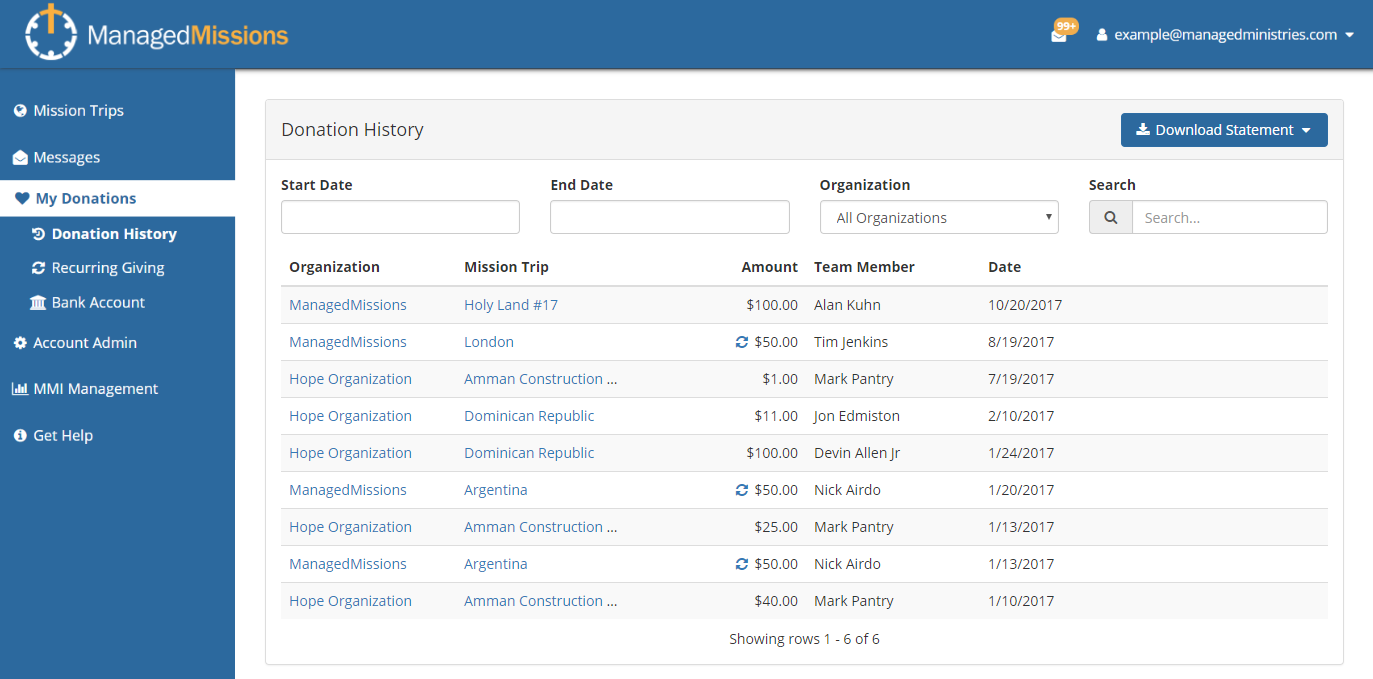The image size is (1373, 679).
Task: Click the "Showing rows 1 - 6 of 6" text
Action: [x=804, y=639]
